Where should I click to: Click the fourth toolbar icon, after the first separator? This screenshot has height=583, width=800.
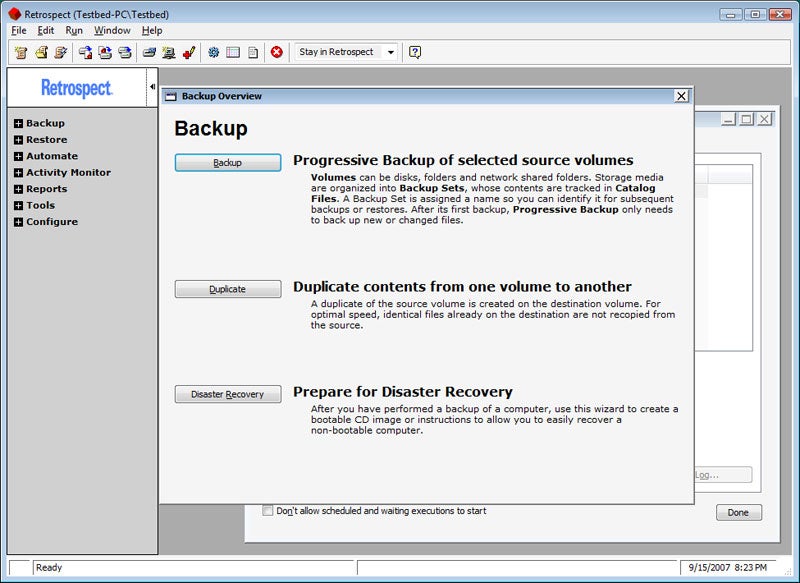click(x=85, y=52)
